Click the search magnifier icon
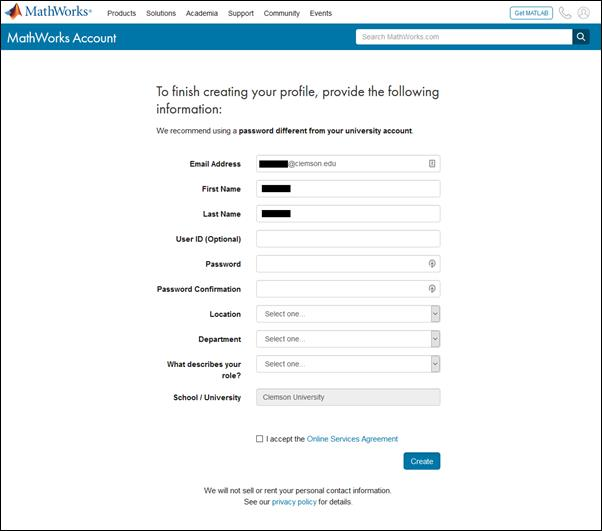 [581, 37]
